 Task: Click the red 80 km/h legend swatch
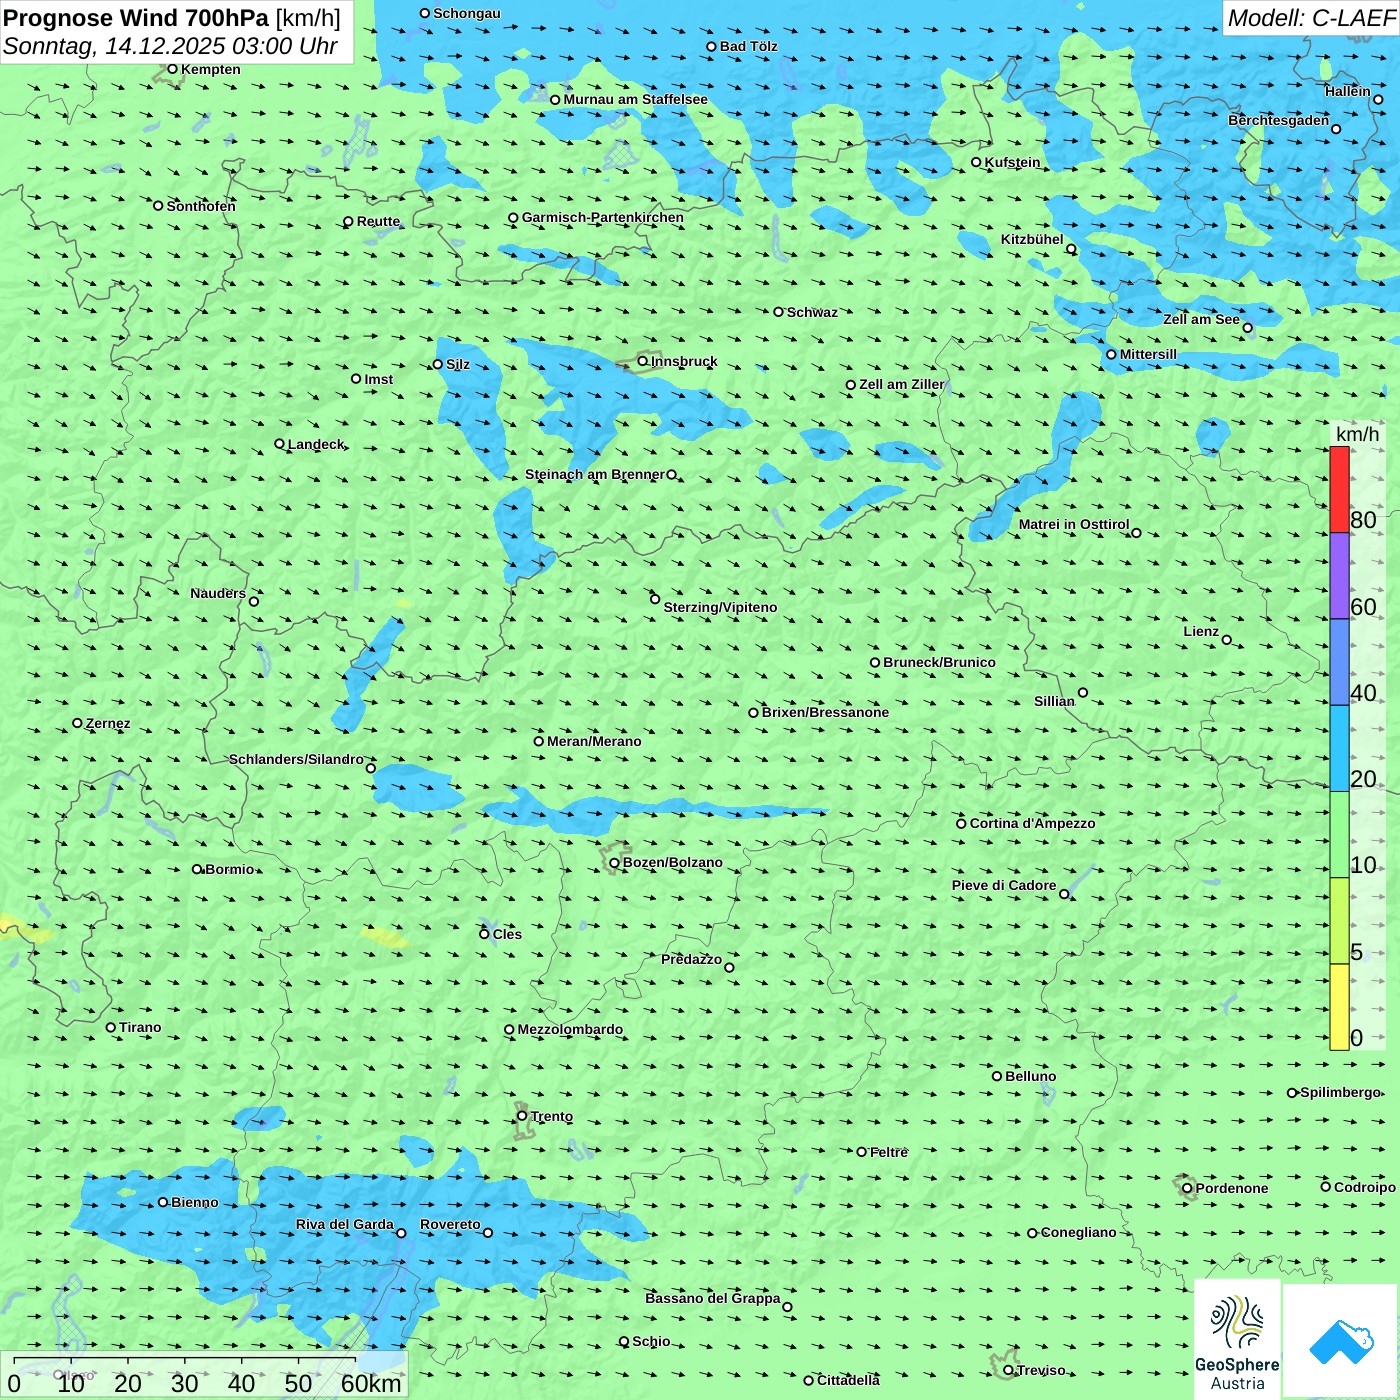tap(1339, 489)
